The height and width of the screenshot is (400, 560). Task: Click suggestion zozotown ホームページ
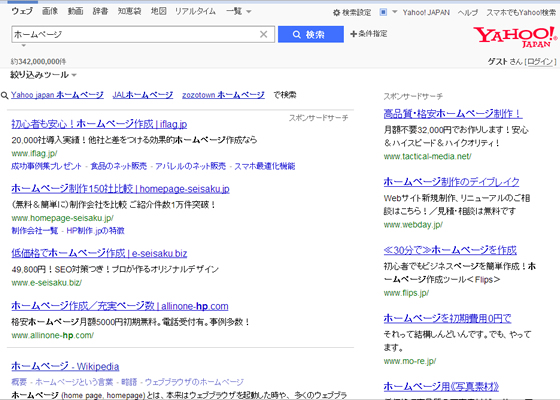pyautogui.click(x=223, y=95)
